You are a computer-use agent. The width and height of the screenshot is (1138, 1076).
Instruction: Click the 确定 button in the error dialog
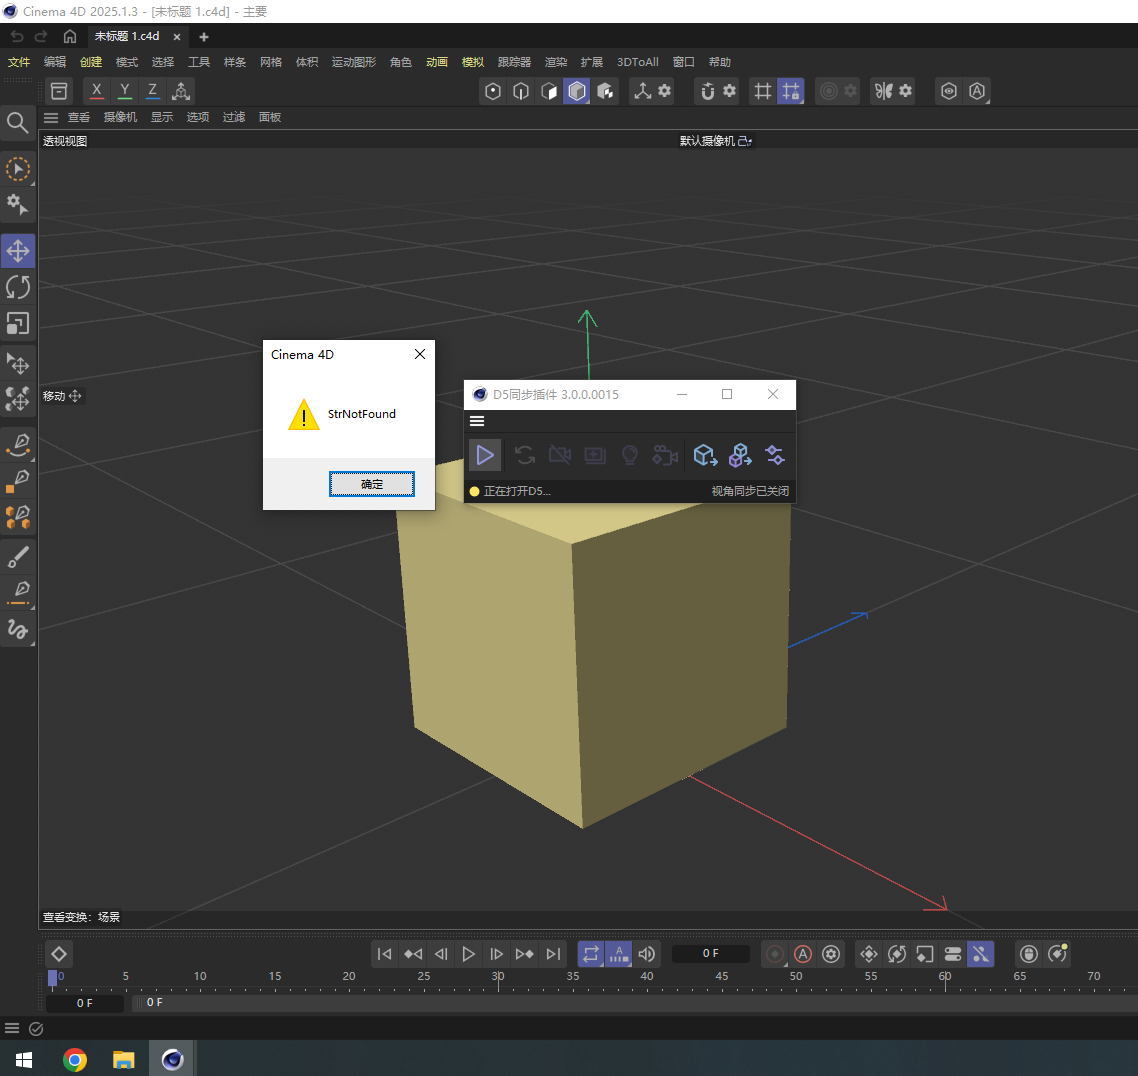pyautogui.click(x=371, y=484)
